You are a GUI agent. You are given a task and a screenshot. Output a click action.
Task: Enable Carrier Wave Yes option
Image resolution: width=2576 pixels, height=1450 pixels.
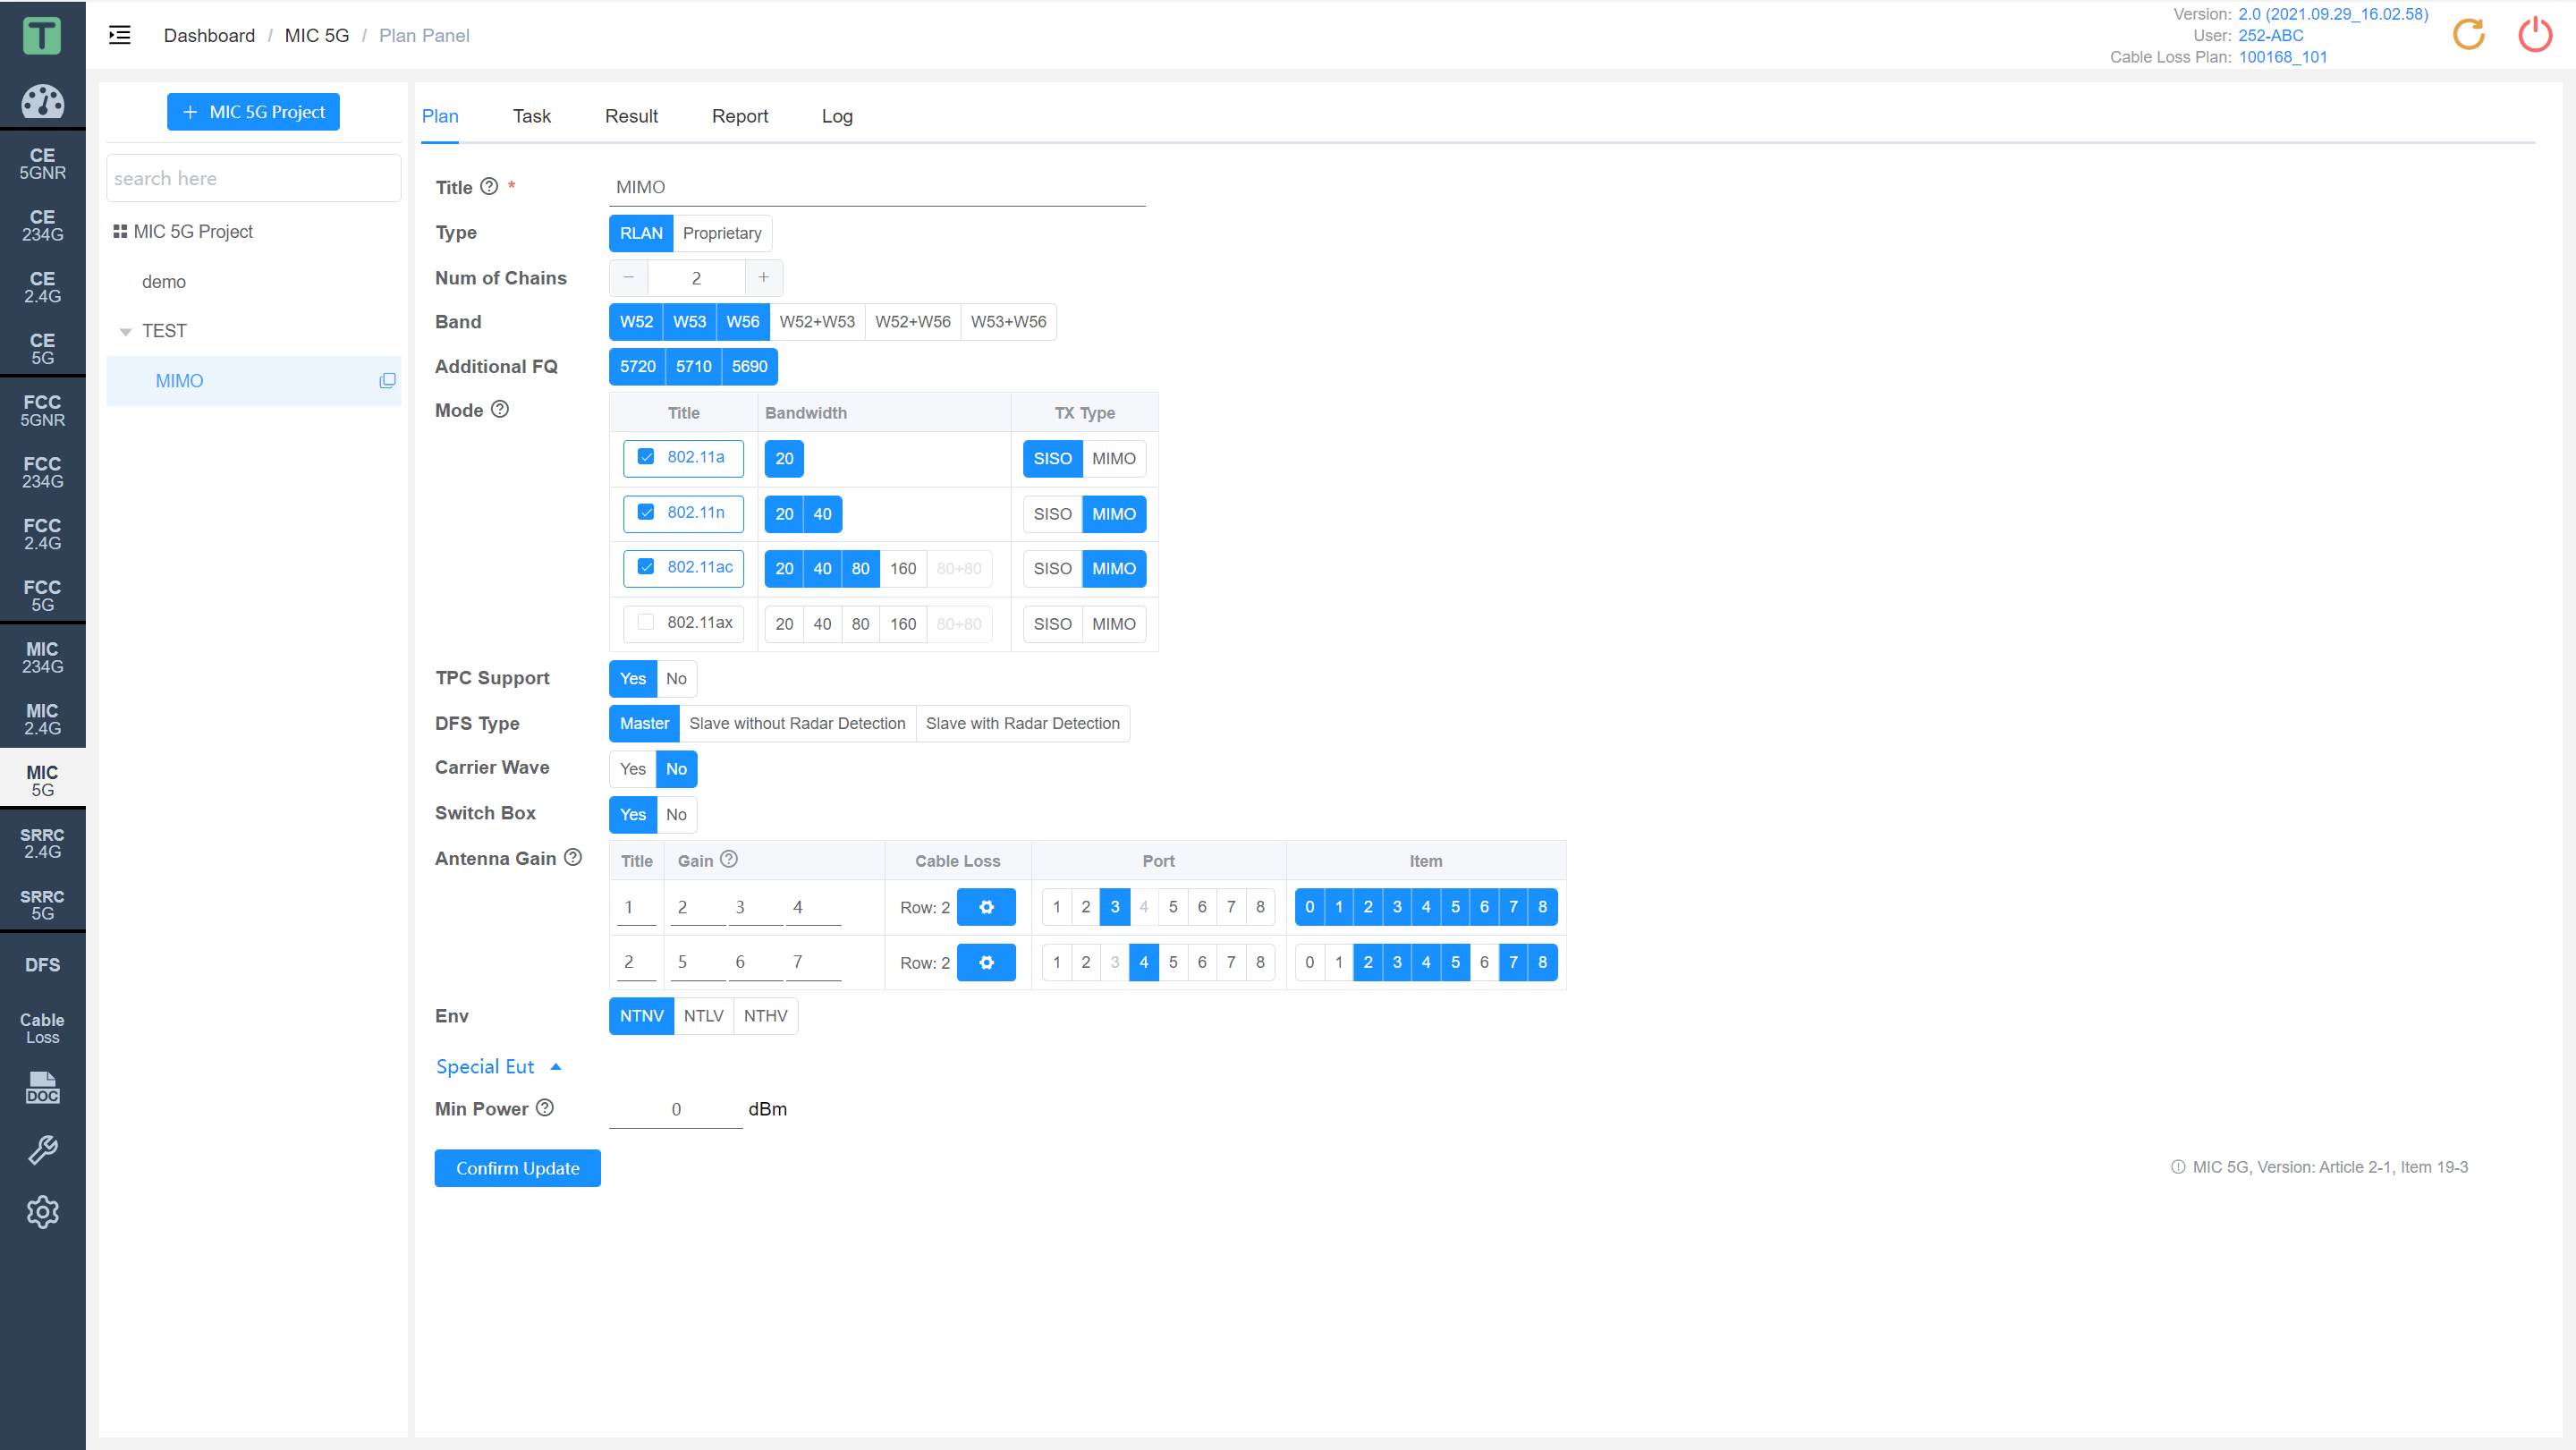633,767
